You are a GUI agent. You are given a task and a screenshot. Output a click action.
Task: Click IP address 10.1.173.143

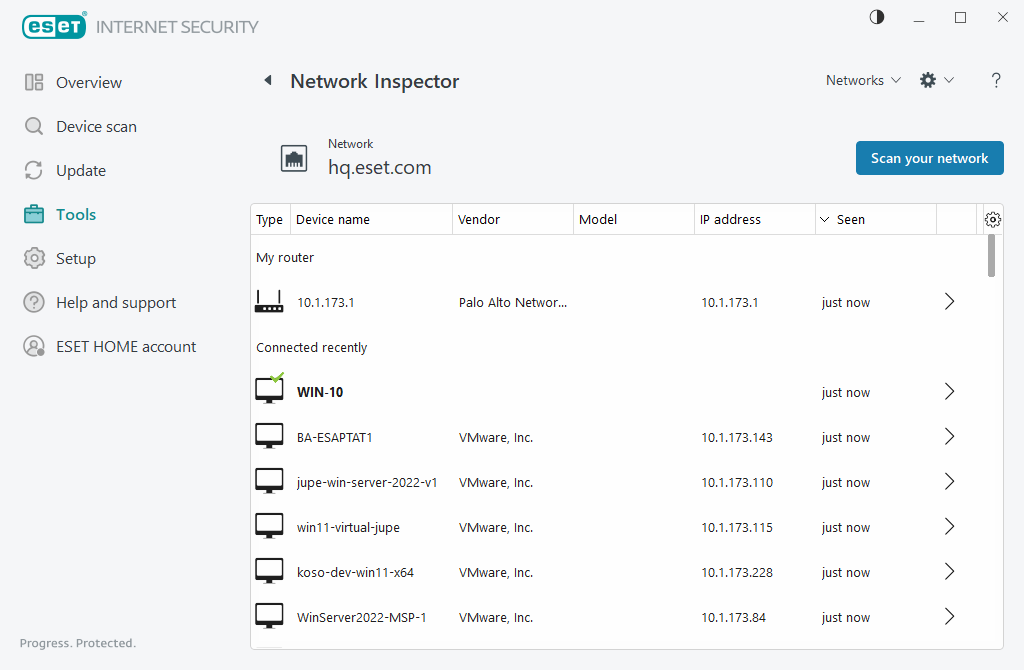(x=737, y=437)
